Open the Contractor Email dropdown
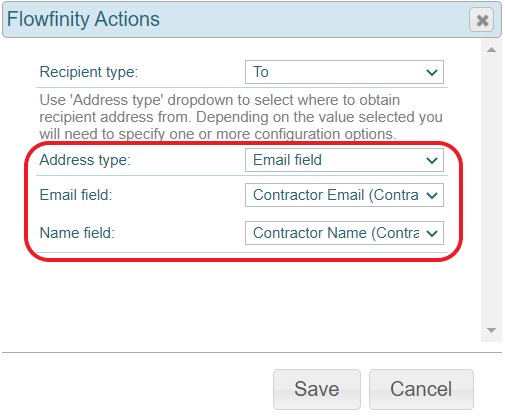Image resolution: width=505 pixels, height=420 pixels. coord(344,195)
